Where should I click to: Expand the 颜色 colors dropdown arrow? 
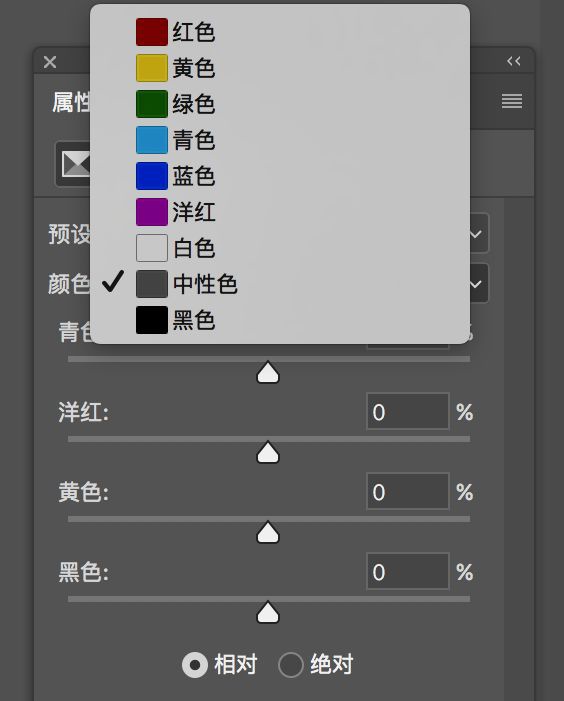coord(476,283)
